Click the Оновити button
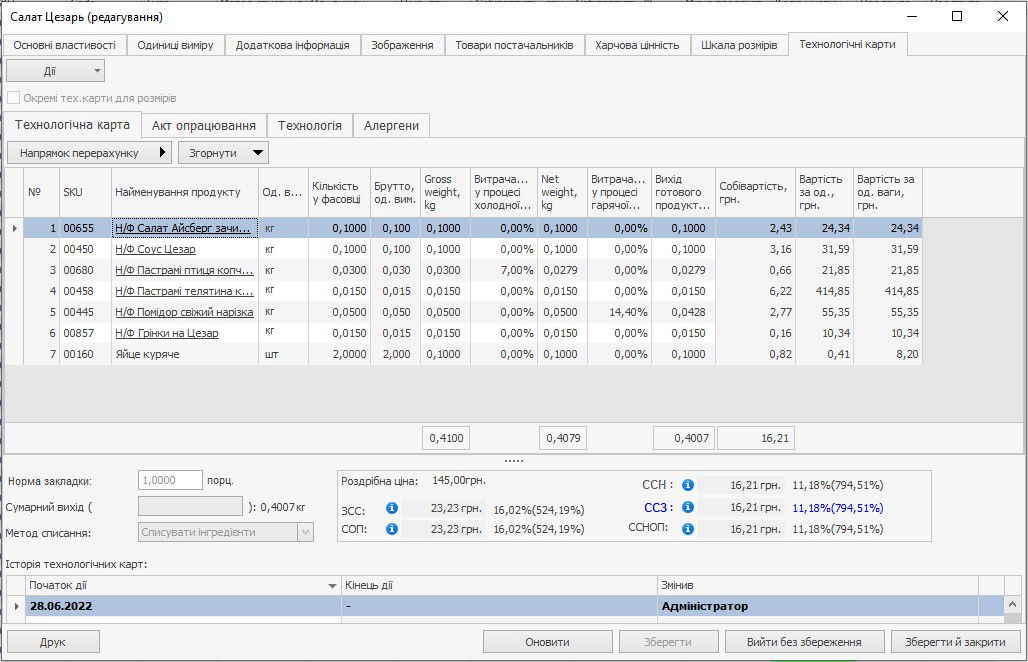1028x662 pixels. pyautogui.click(x=547, y=642)
